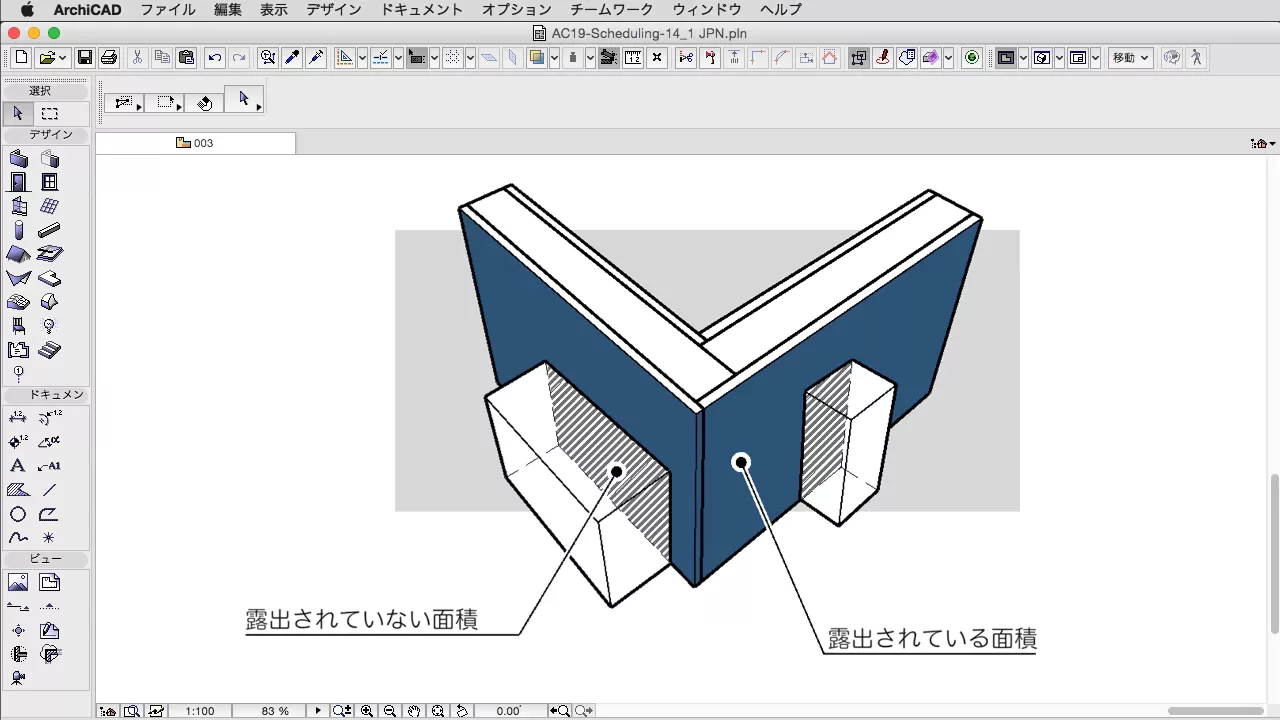The height and width of the screenshot is (720, 1280).
Task: Click the Inject Parameters syringe icon
Action: [316, 58]
